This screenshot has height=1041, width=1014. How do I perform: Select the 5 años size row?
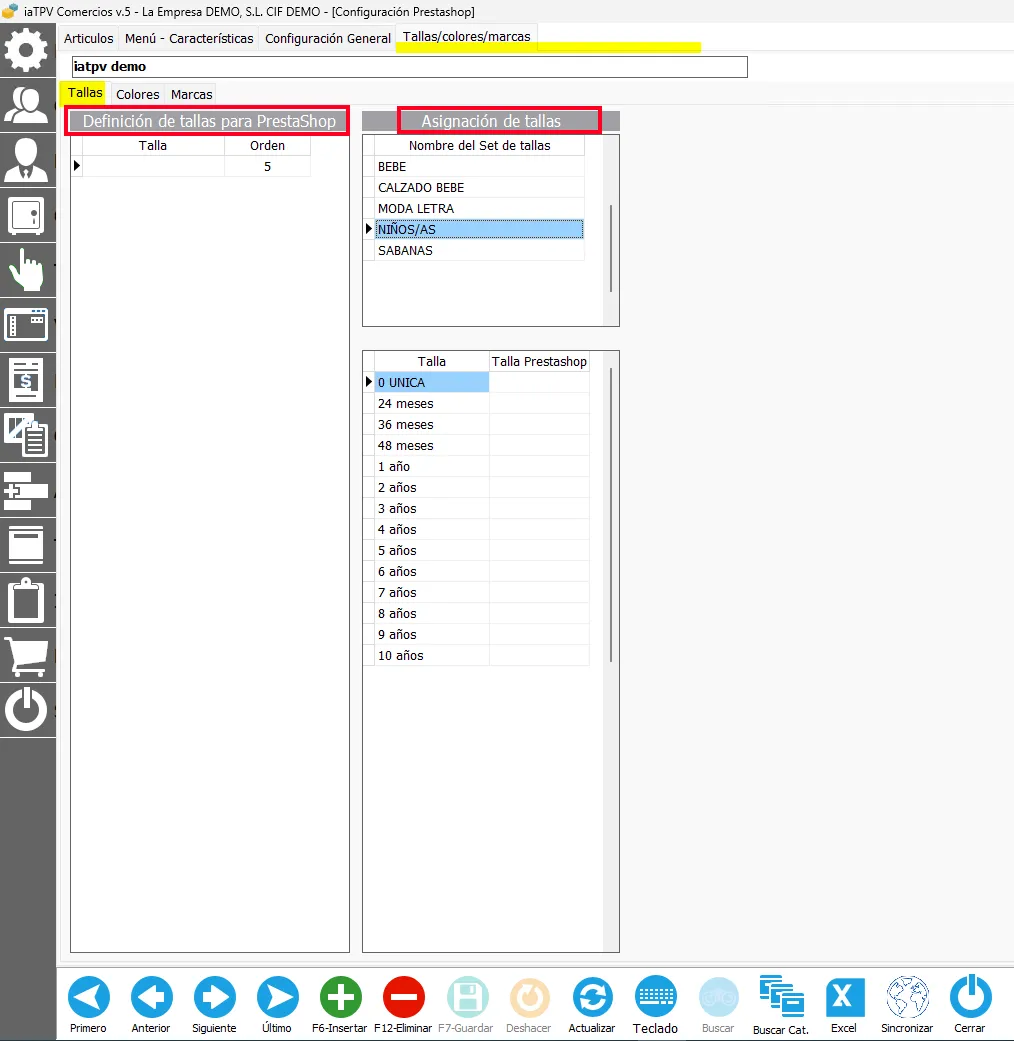point(432,550)
